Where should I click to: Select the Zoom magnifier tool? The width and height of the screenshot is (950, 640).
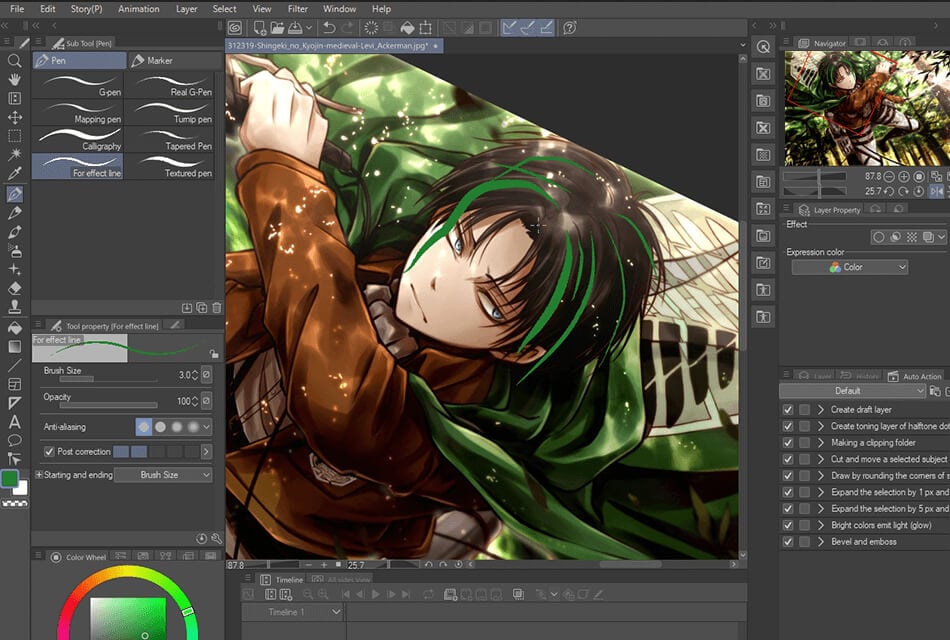tap(15, 61)
